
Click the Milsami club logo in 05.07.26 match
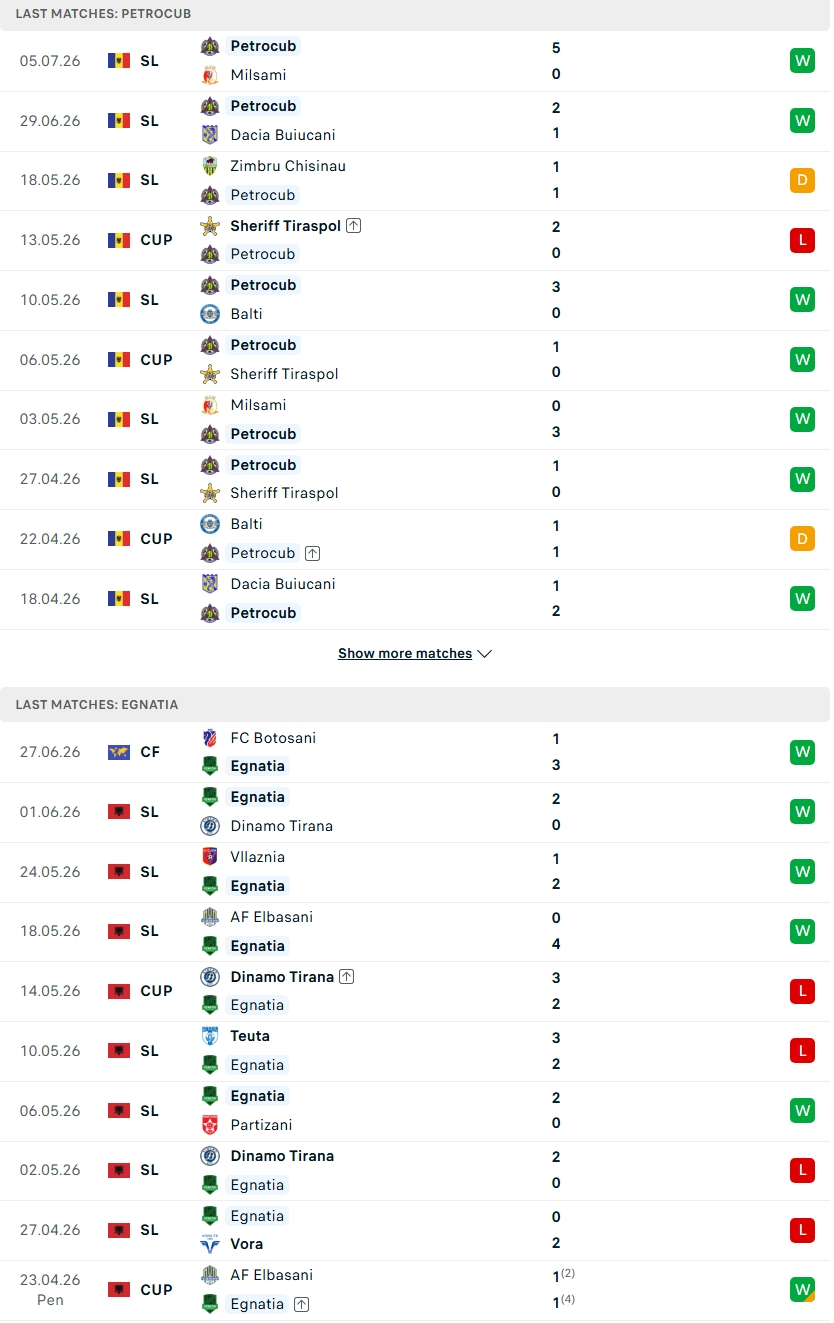(210, 75)
